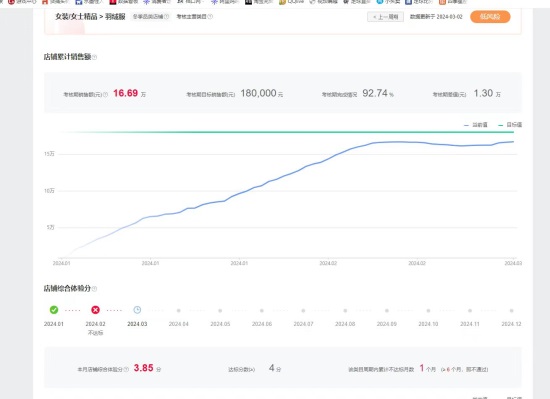This screenshot has height=399, width=550.
Task: Click the 1 个月 failed months value
Action: point(428,368)
